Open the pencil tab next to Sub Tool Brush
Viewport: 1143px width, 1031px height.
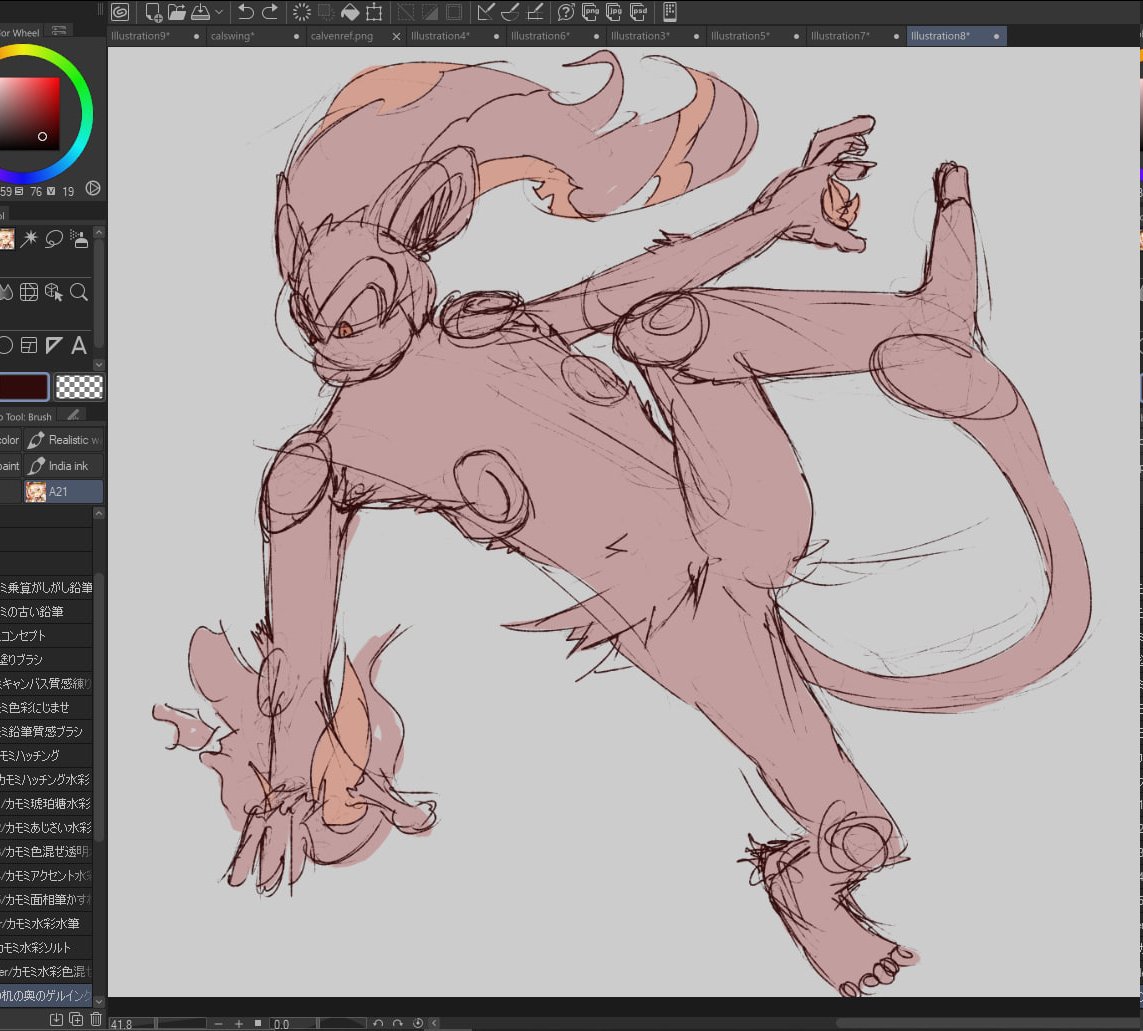73,416
